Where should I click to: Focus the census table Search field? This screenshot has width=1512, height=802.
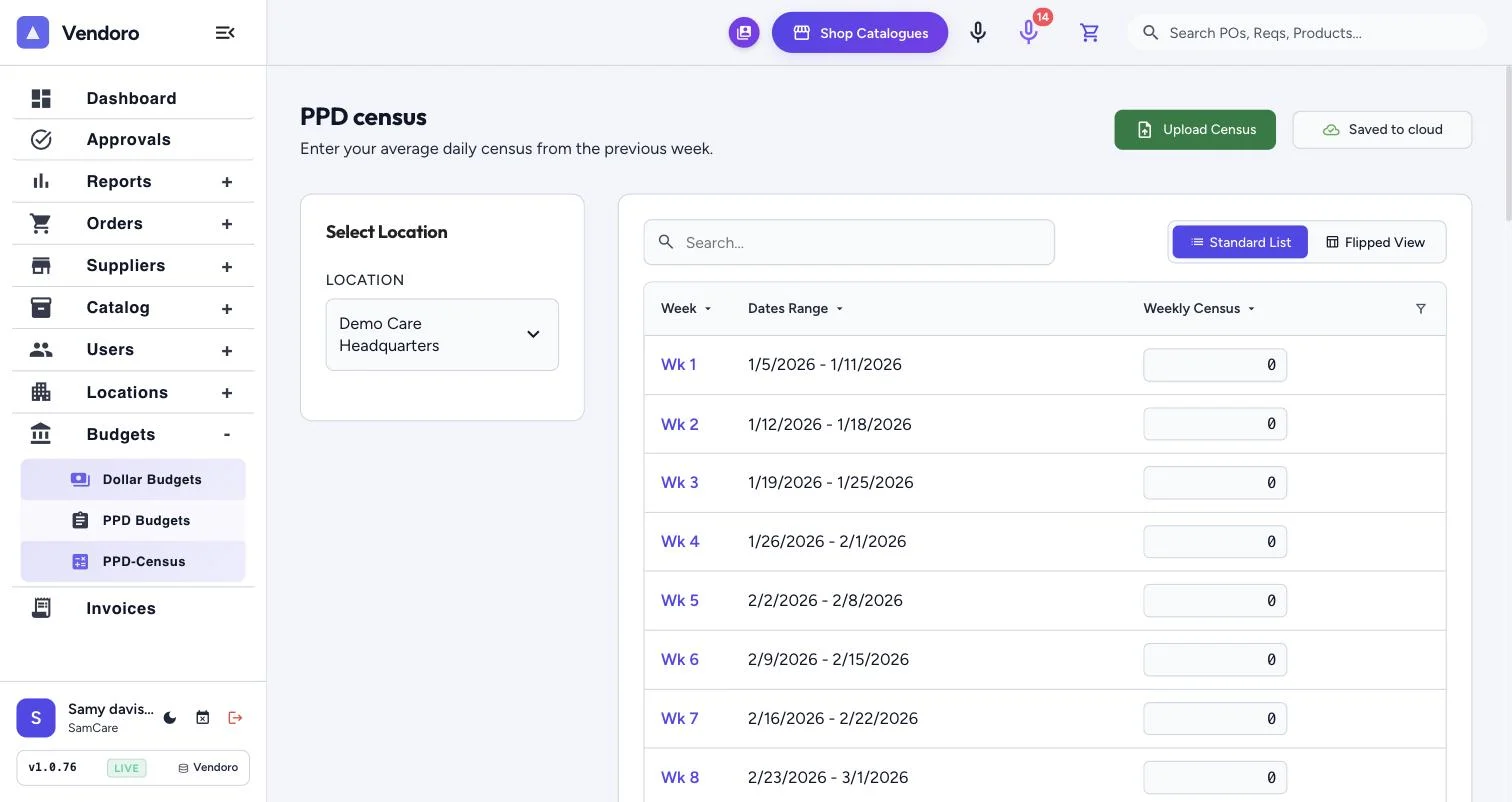coord(849,242)
